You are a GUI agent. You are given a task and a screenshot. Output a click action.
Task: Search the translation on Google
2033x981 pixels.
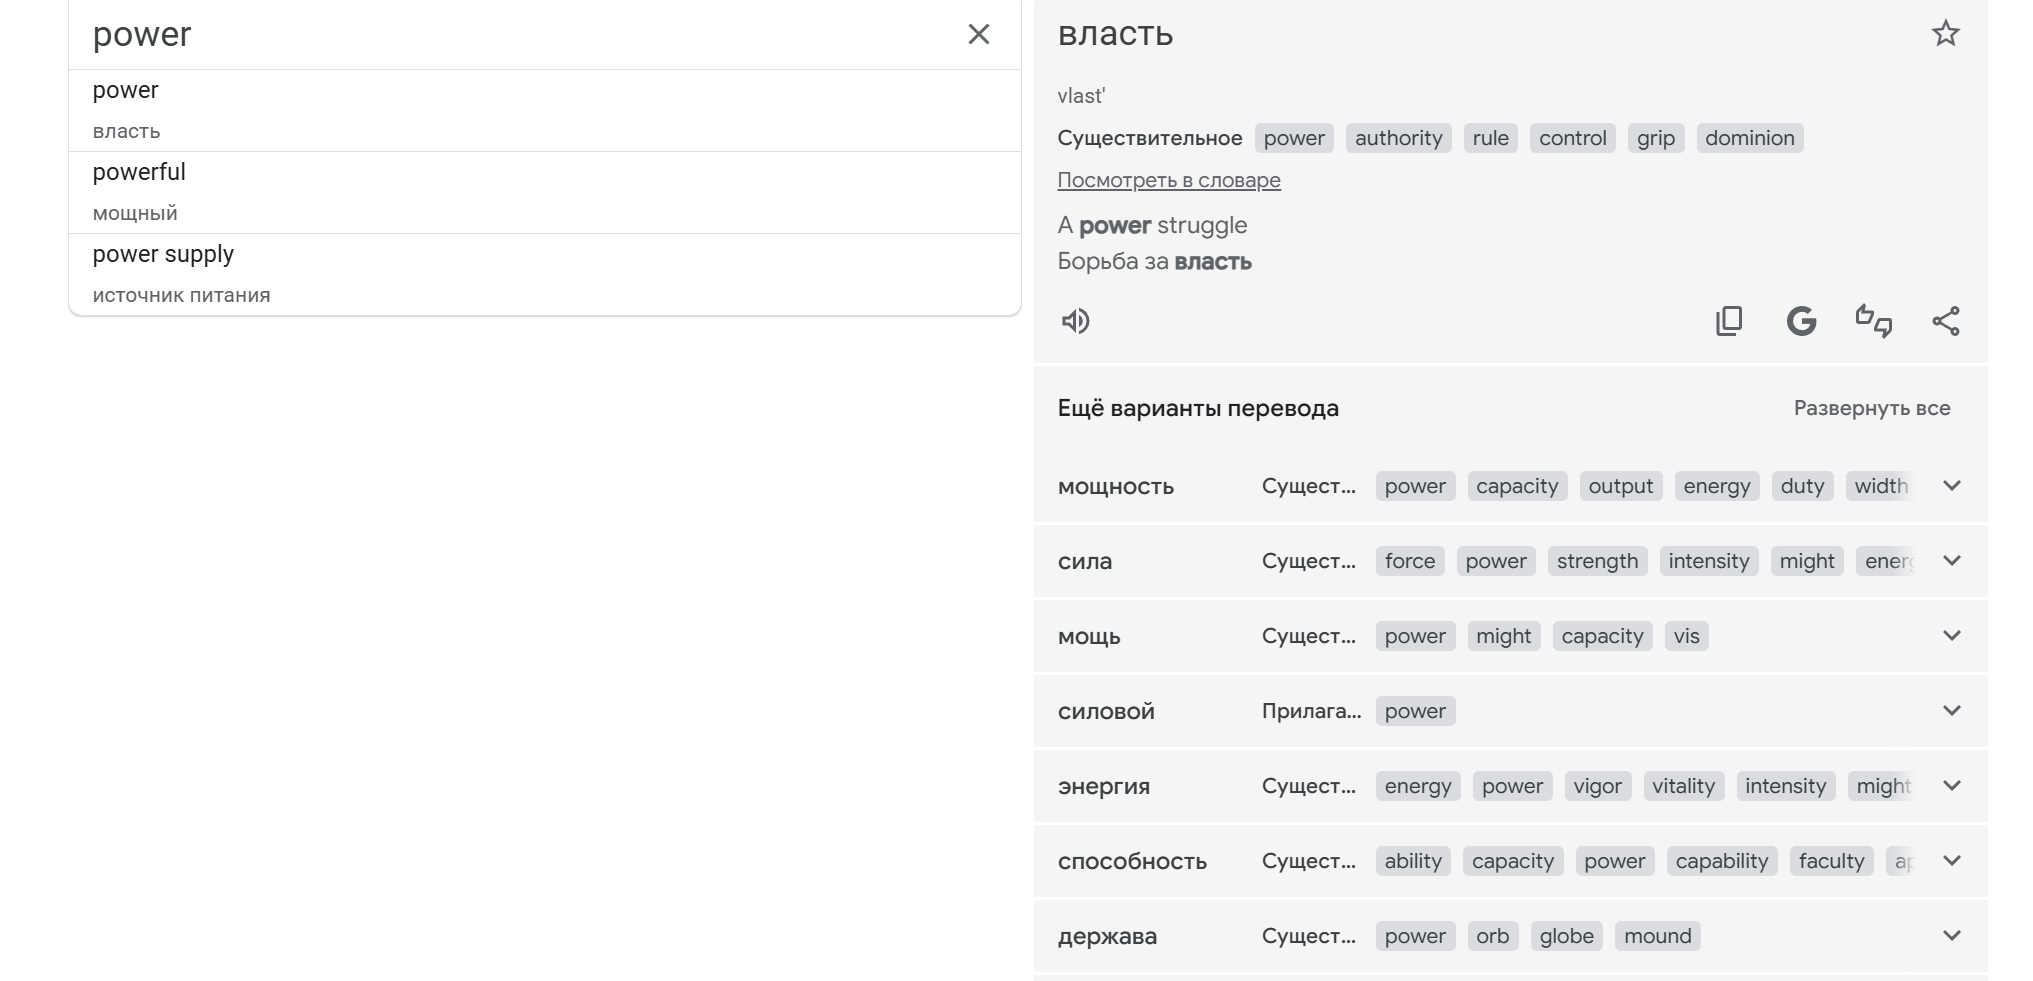tap(1801, 321)
